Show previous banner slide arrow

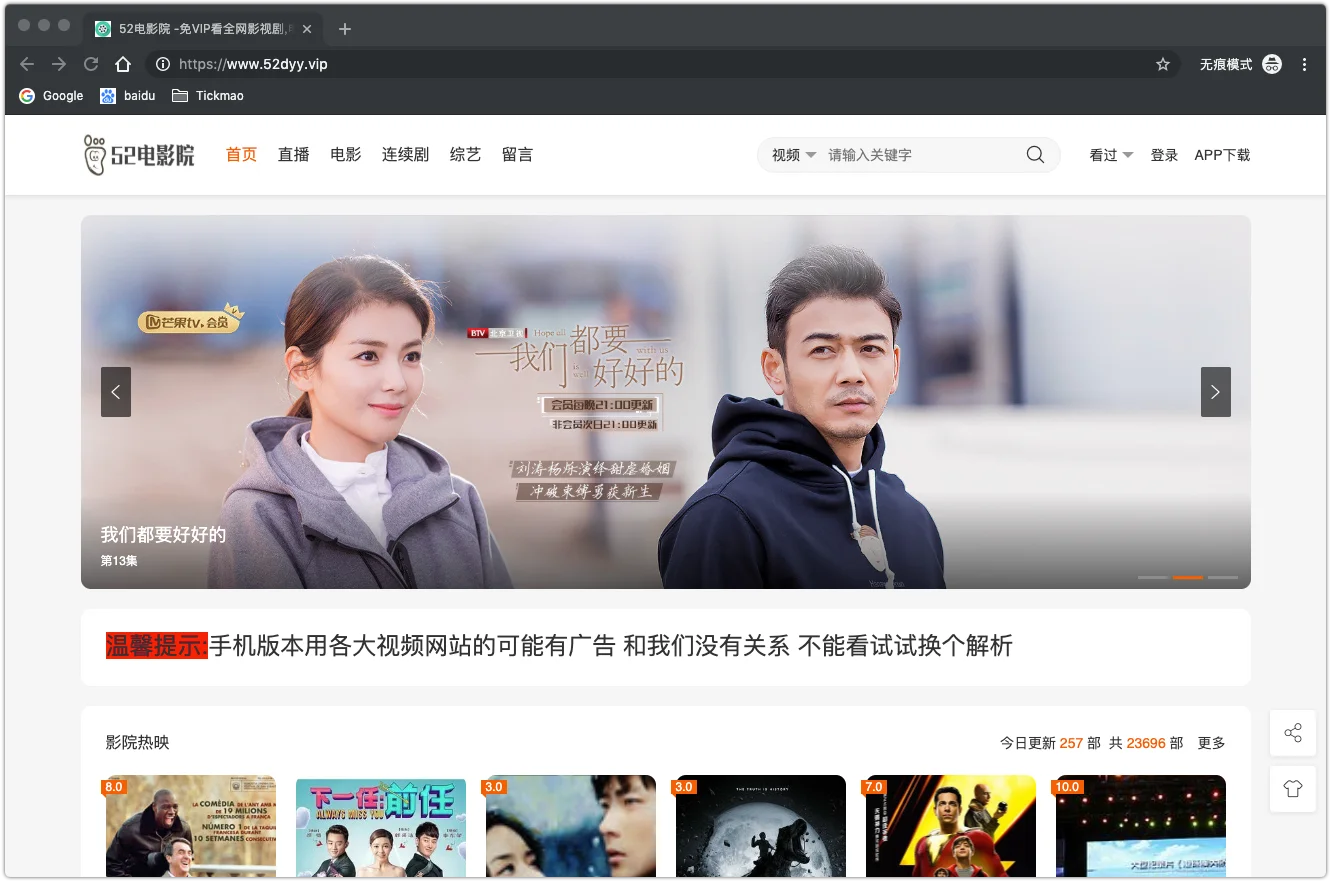click(116, 392)
